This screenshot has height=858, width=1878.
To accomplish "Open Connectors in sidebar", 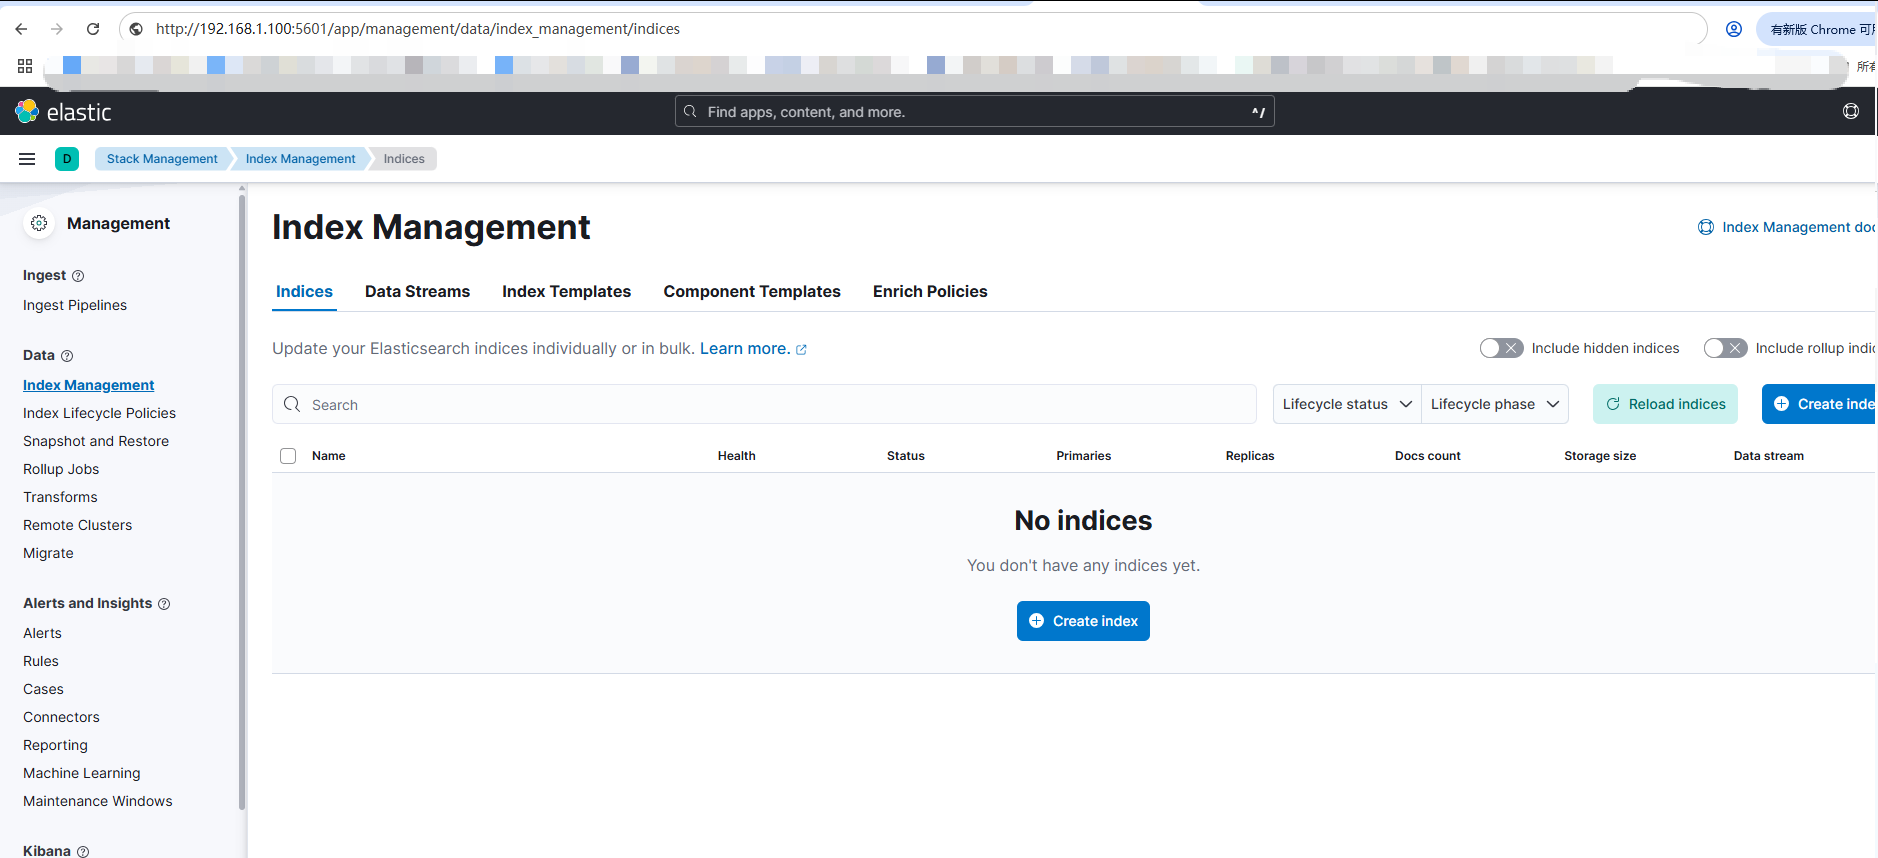I will pyautogui.click(x=61, y=717).
